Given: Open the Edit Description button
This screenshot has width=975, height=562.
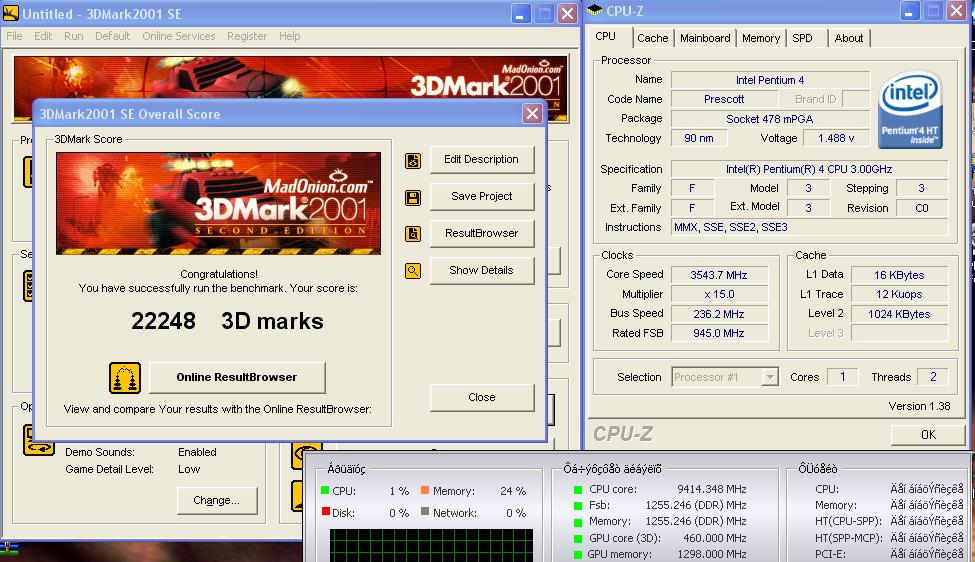Looking at the screenshot, I should (481, 160).
